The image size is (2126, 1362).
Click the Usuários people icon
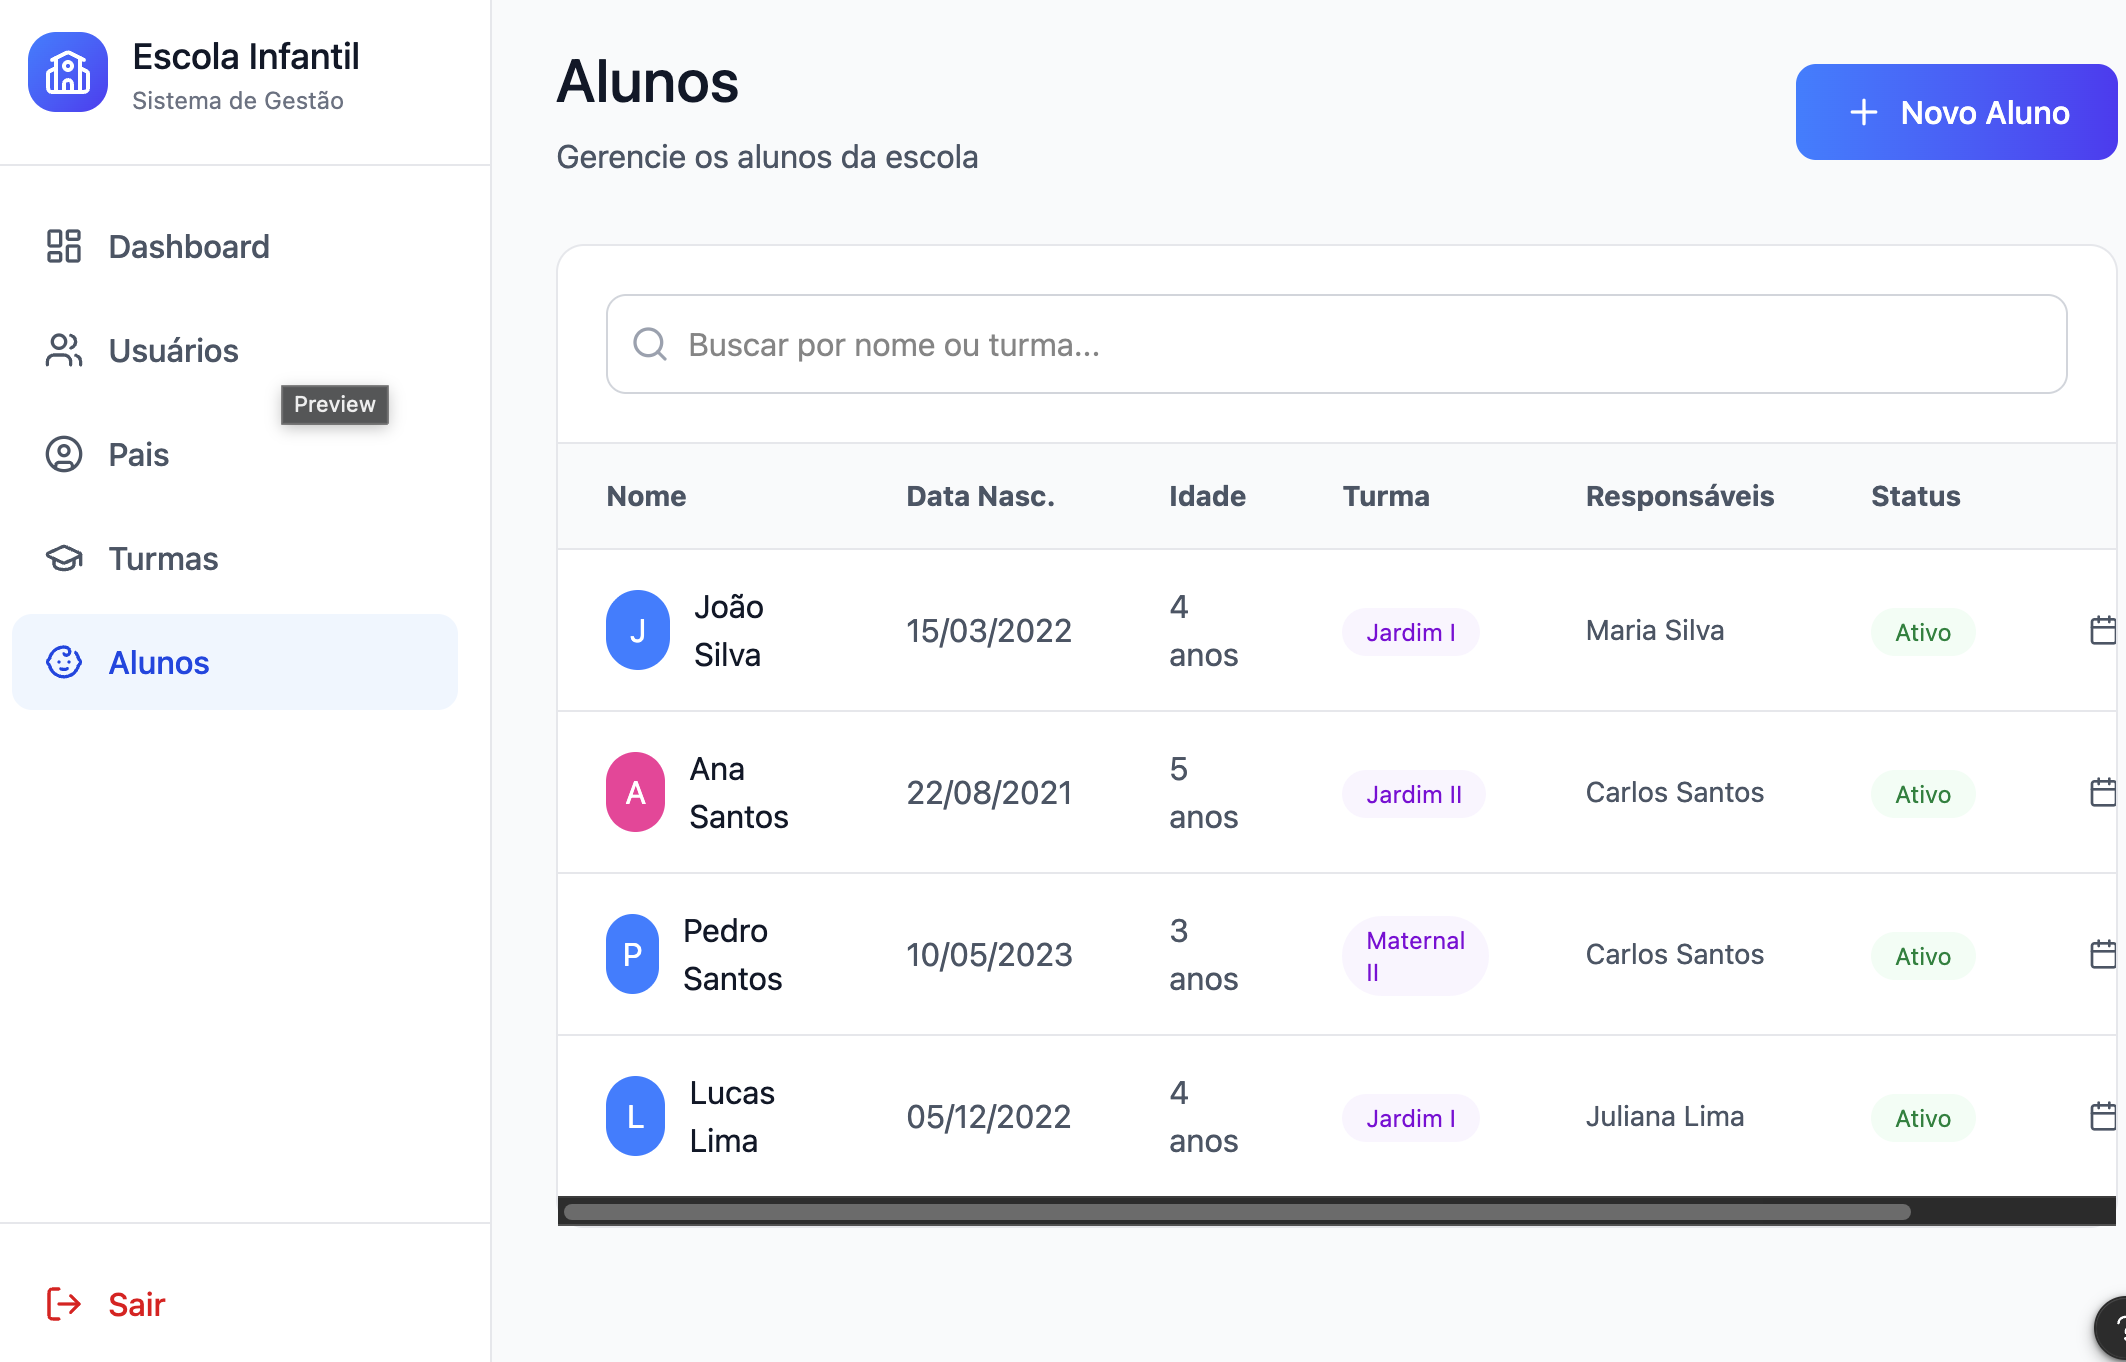click(x=64, y=350)
